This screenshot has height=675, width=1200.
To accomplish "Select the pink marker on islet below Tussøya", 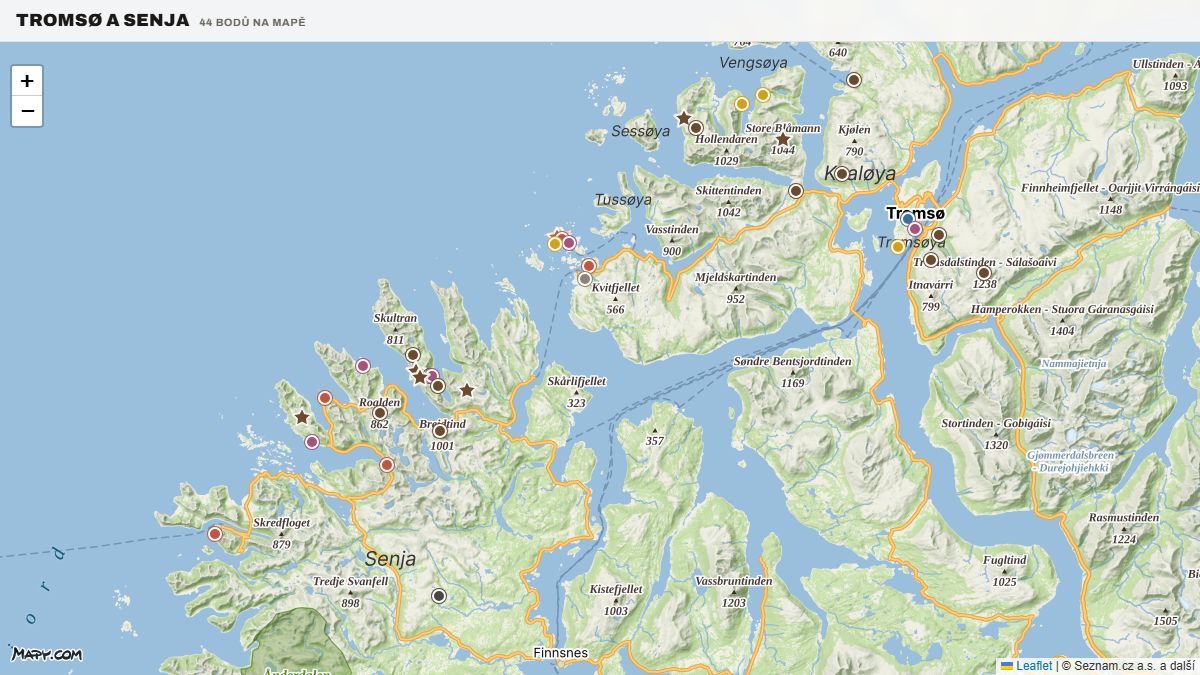I will pyautogui.click(x=569, y=243).
